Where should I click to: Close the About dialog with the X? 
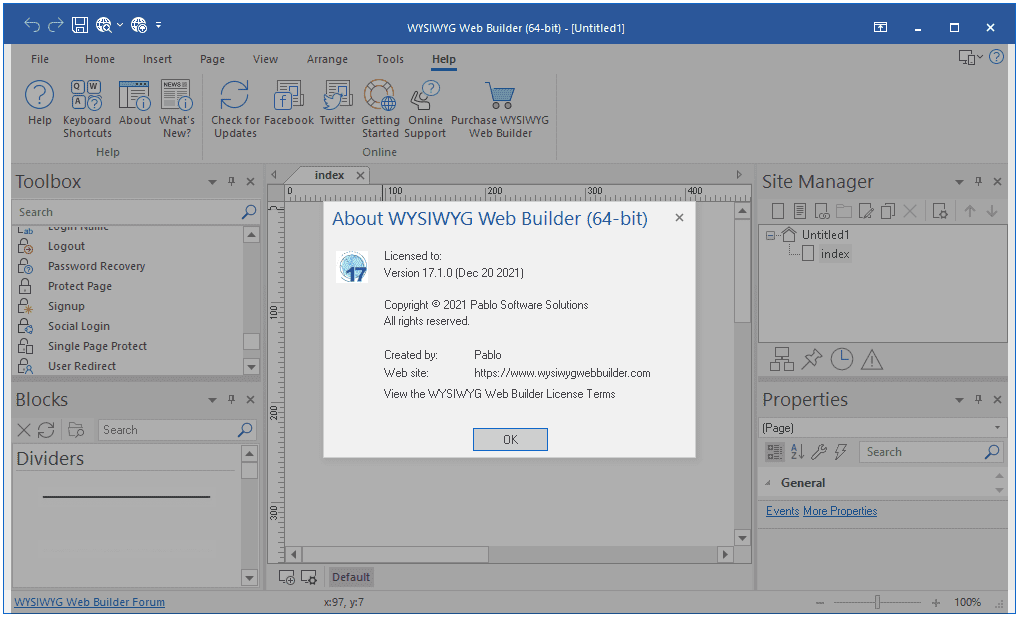679,218
